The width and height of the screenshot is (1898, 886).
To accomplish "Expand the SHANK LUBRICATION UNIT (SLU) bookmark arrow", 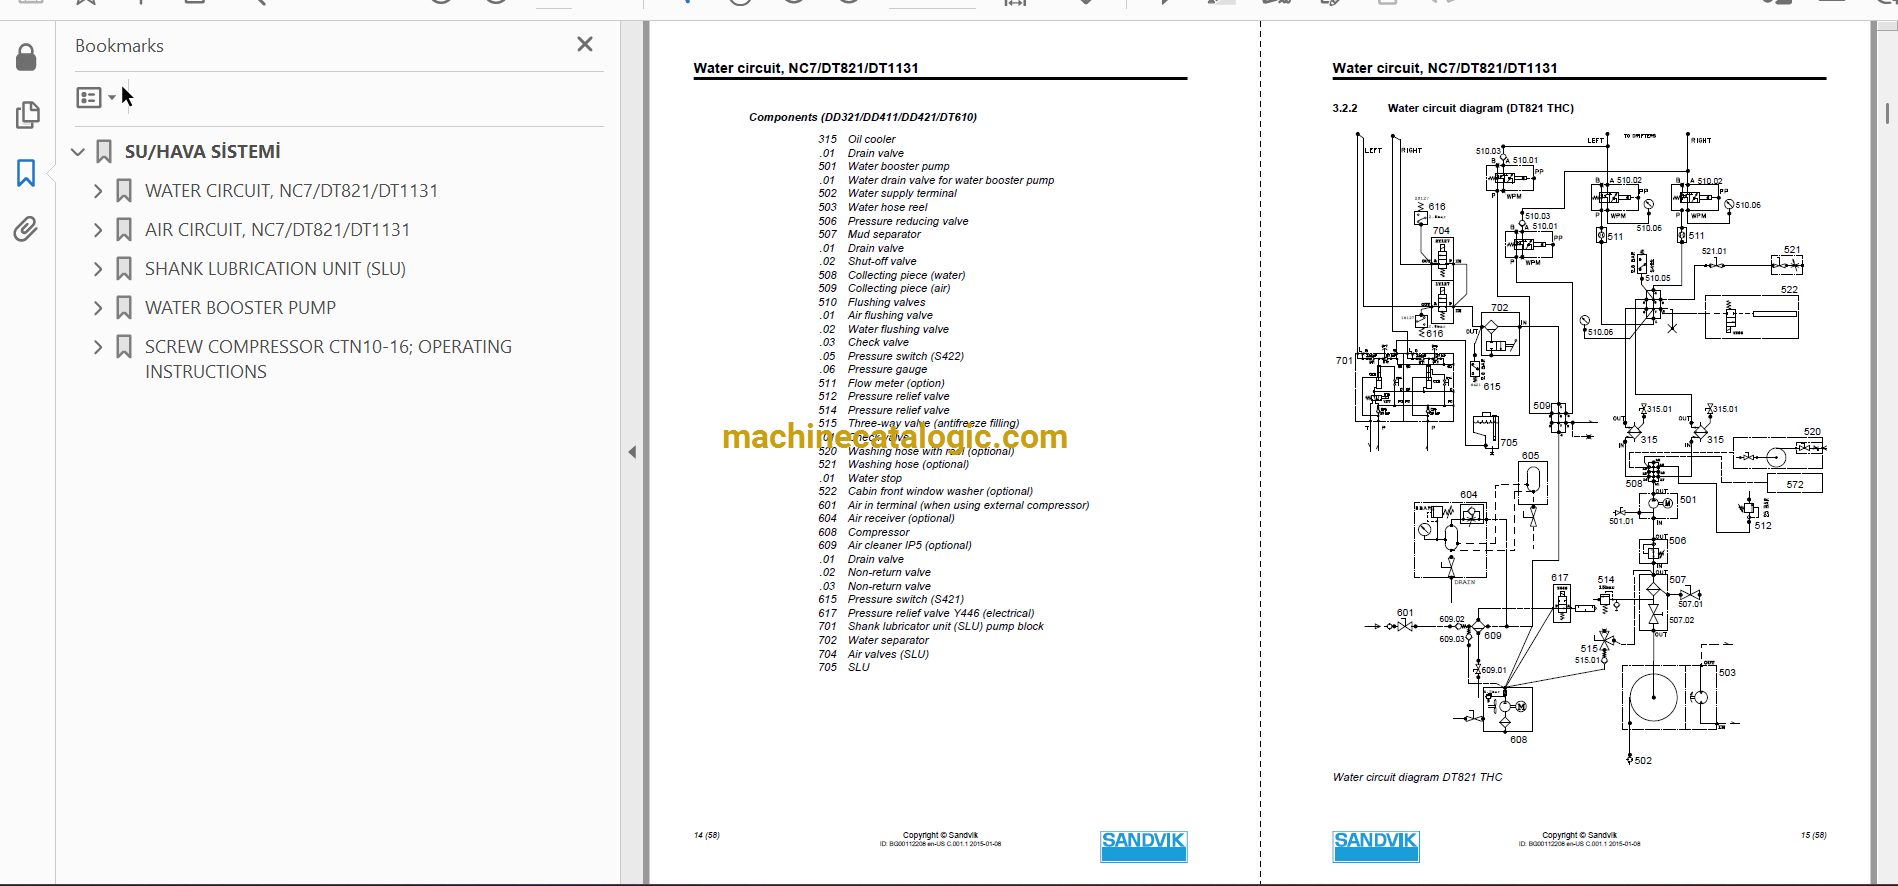I will click(98, 269).
